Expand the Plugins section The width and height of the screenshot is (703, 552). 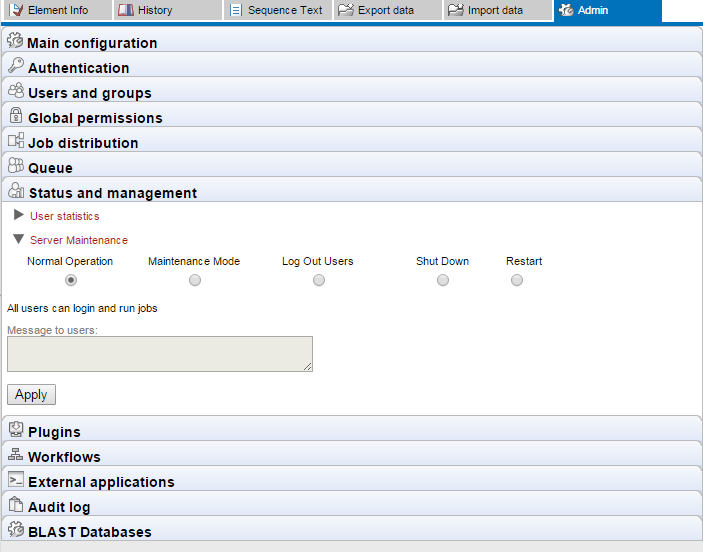coord(352,430)
